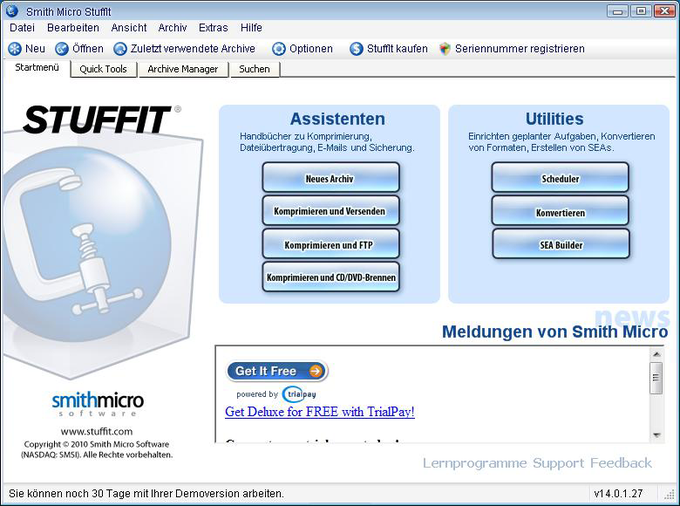Click the Optionen toolbar label
This screenshot has width=680, height=506.
coord(311,49)
